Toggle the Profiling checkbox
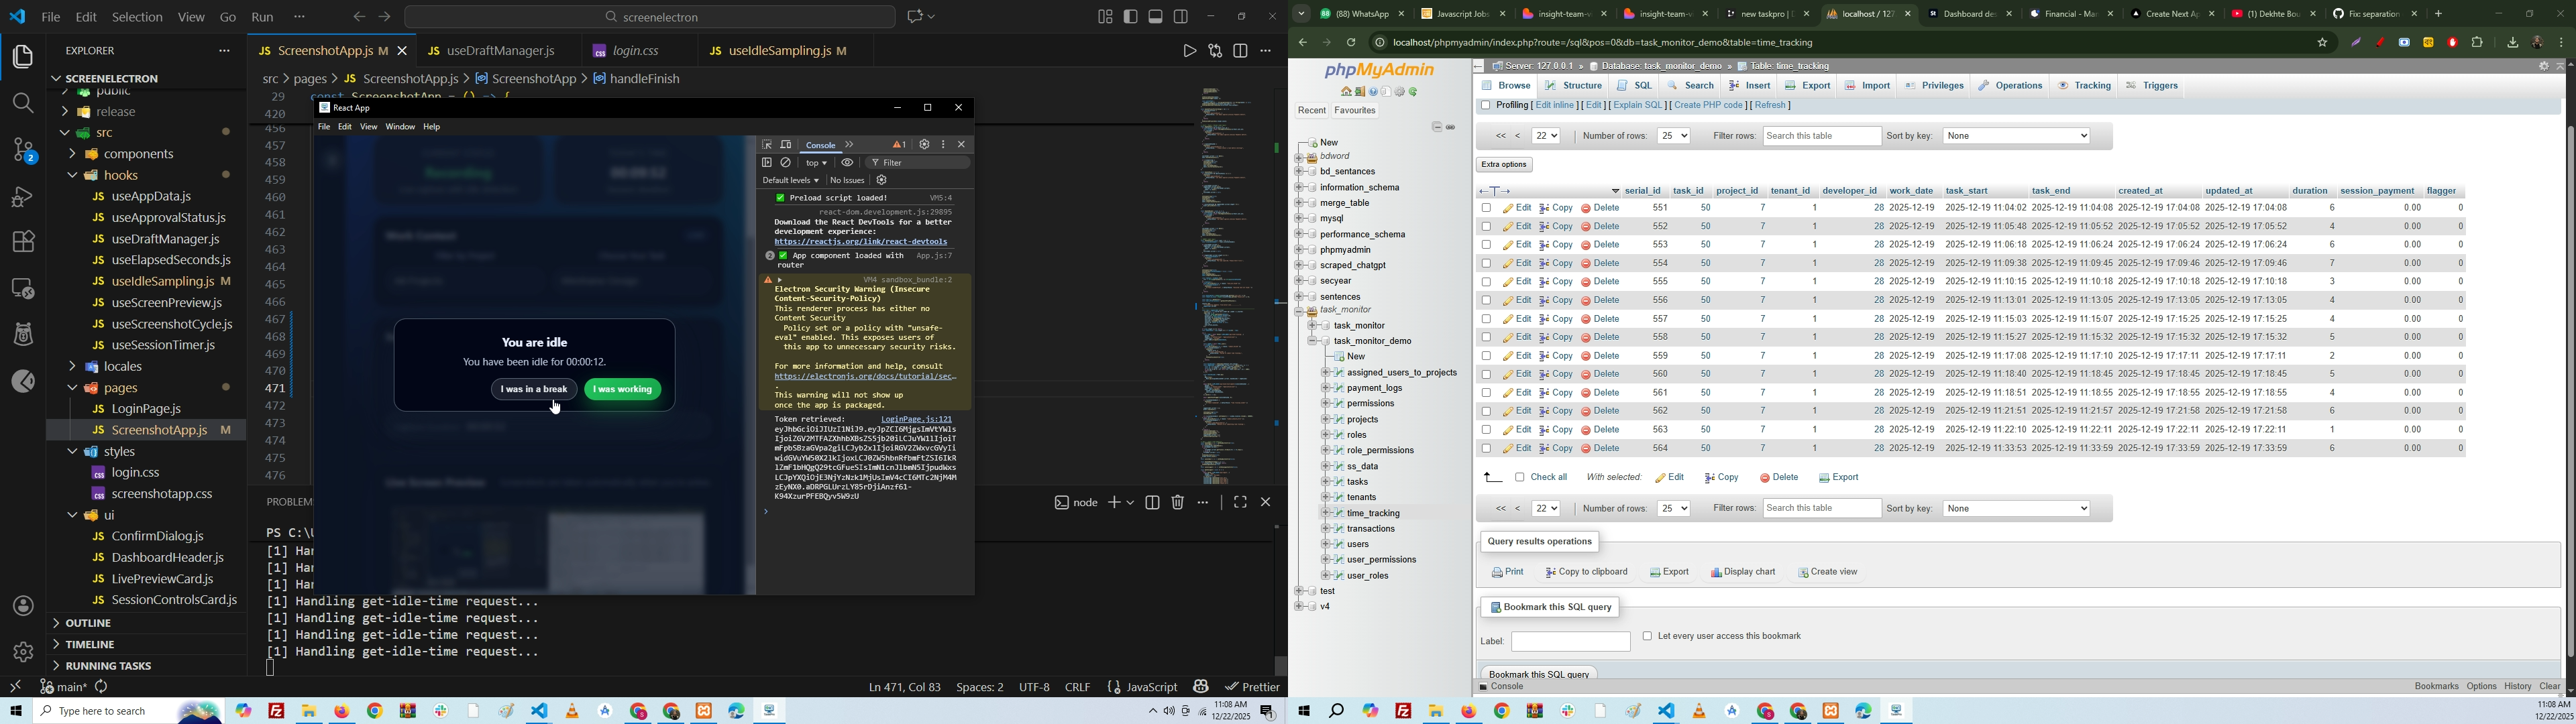 click(x=1485, y=106)
